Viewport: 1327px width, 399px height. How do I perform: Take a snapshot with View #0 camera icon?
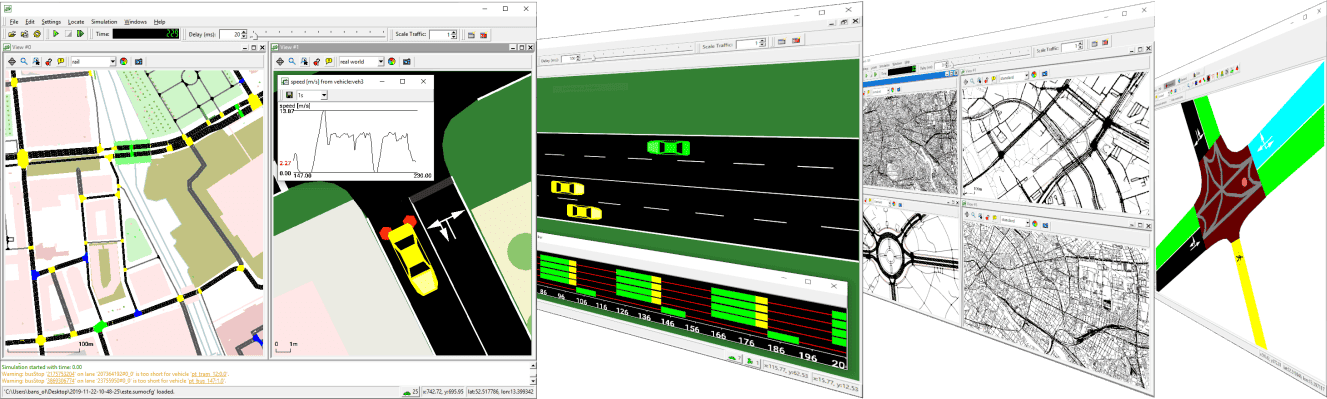[139, 61]
